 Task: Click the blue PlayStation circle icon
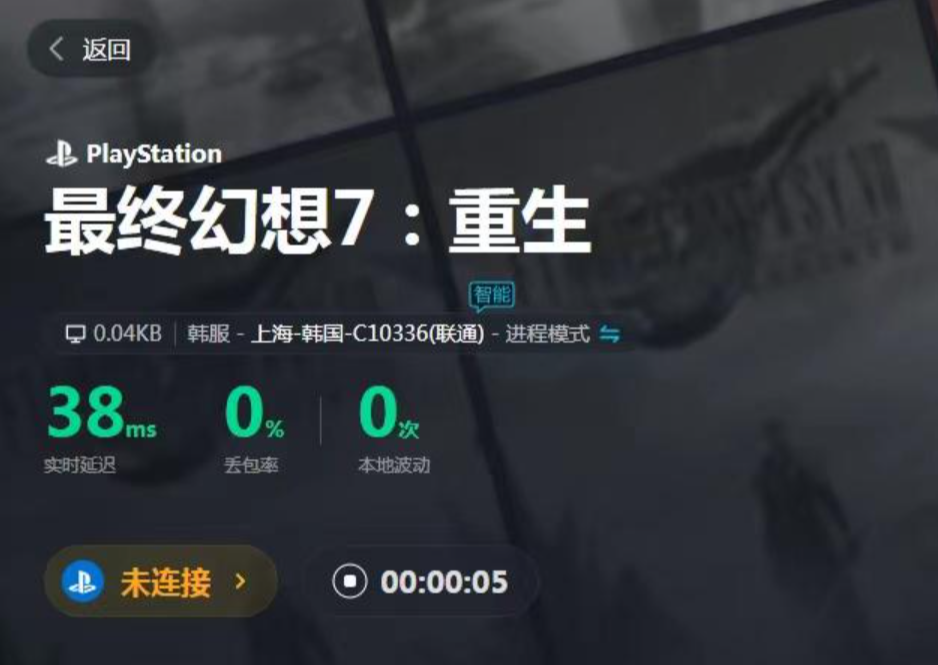coord(83,581)
